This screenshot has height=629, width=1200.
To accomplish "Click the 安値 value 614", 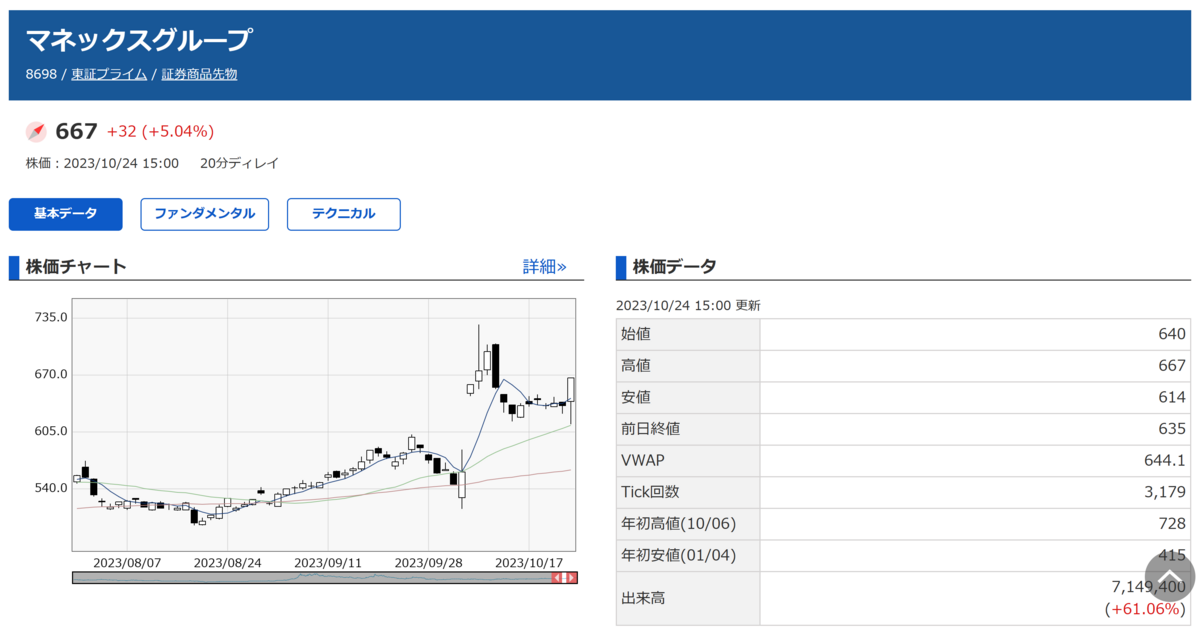I will (x=1172, y=397).
